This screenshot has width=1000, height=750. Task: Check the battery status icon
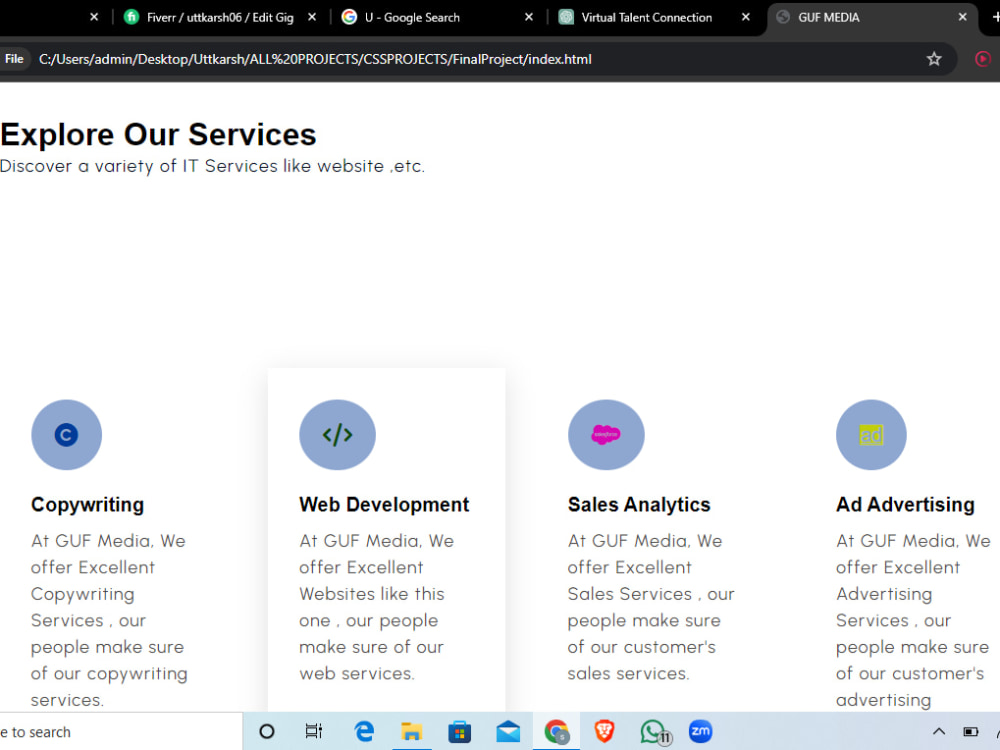click(x=970, y=732)
